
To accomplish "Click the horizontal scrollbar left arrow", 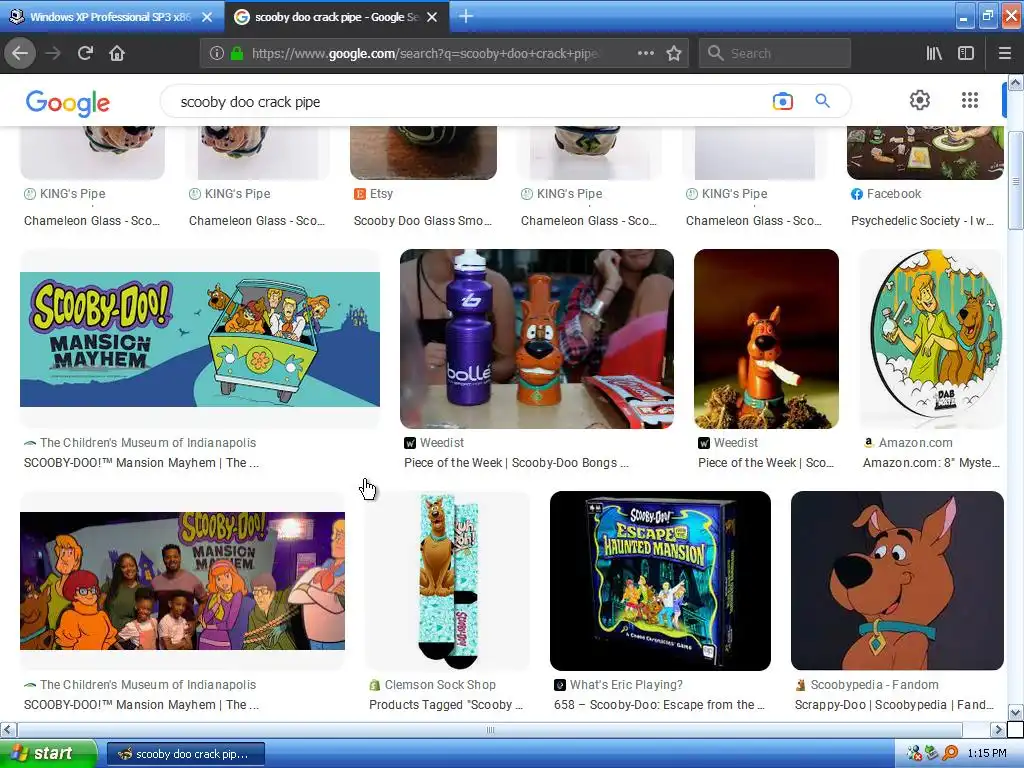I will (8, 729).
